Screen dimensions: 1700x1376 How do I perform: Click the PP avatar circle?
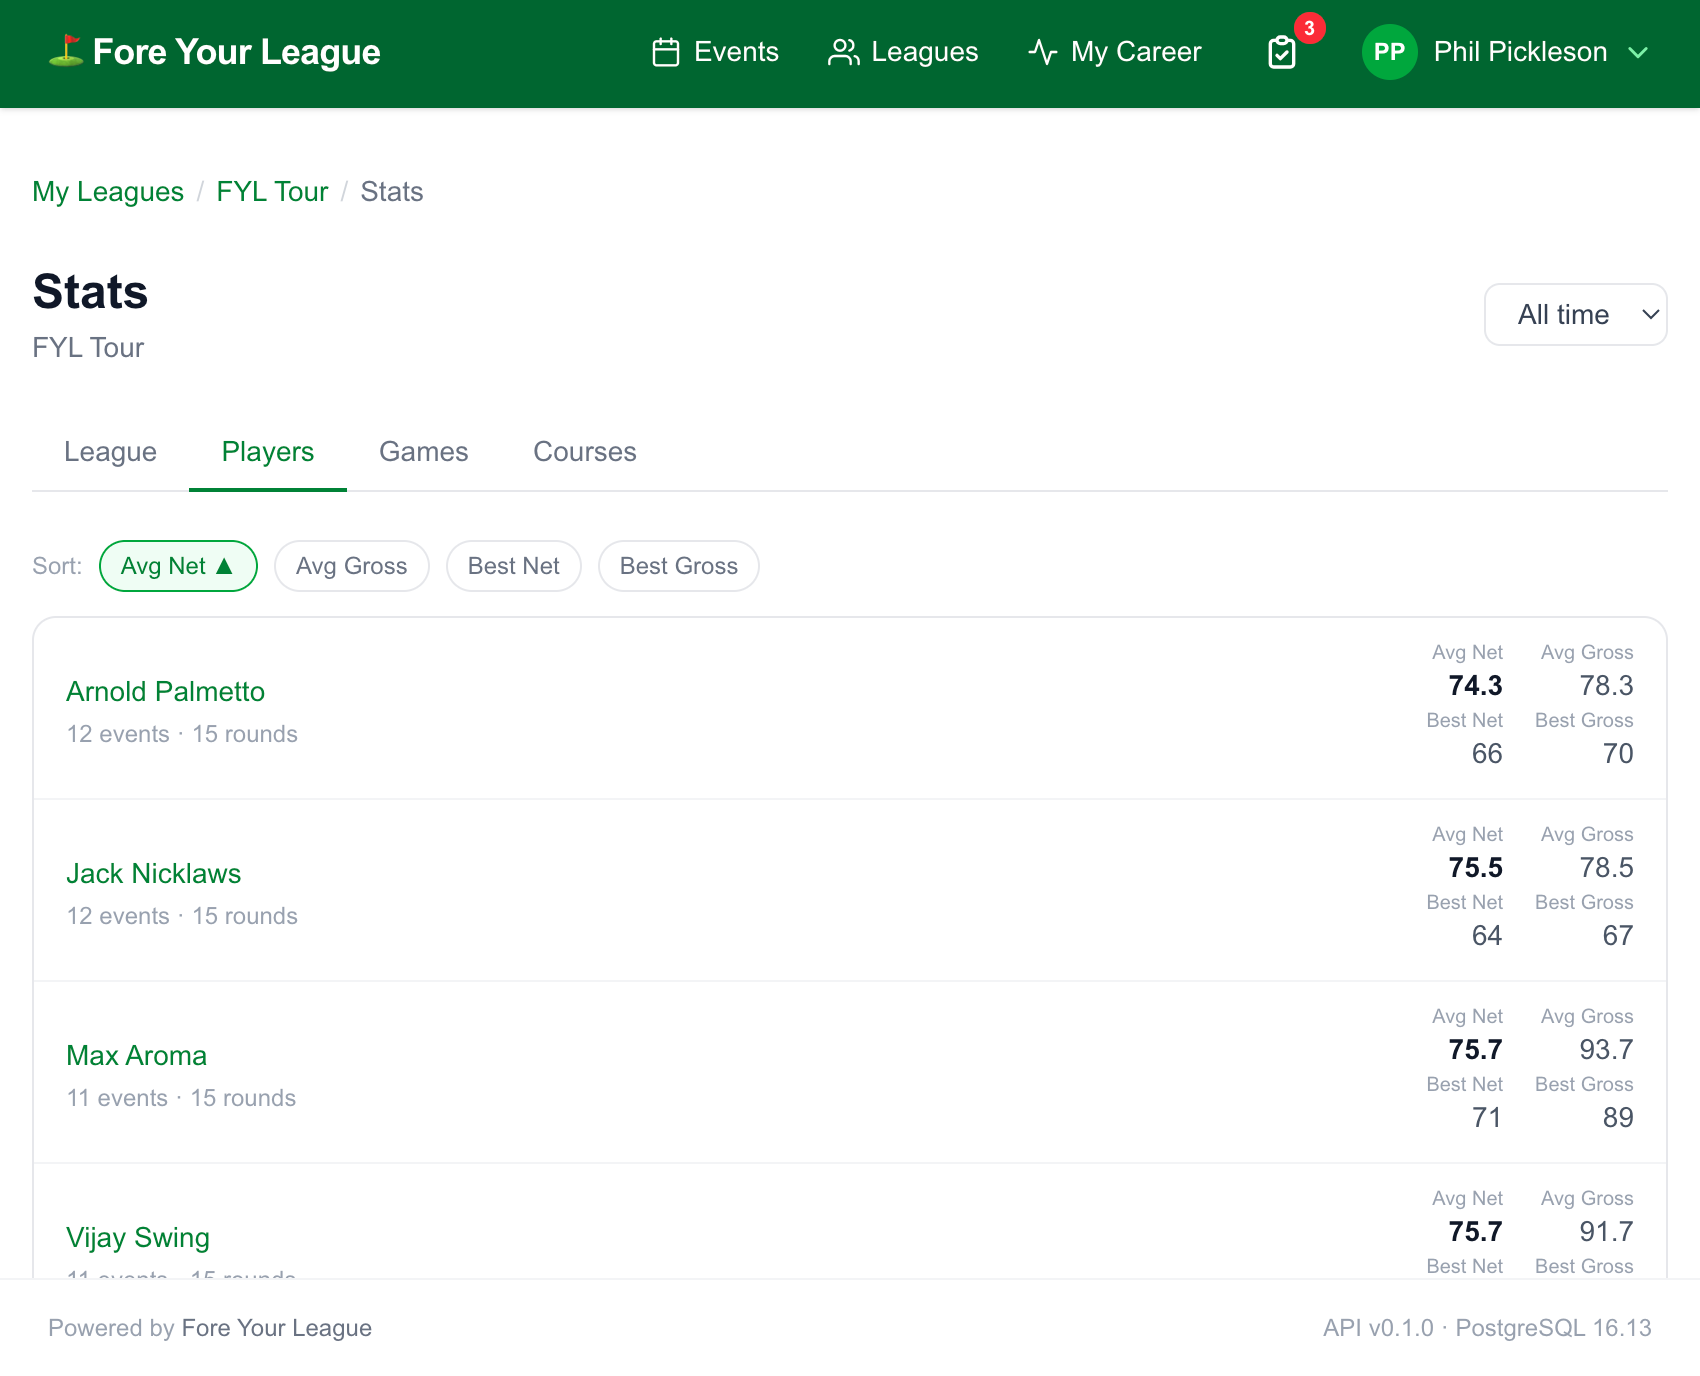click(1389, 52)
